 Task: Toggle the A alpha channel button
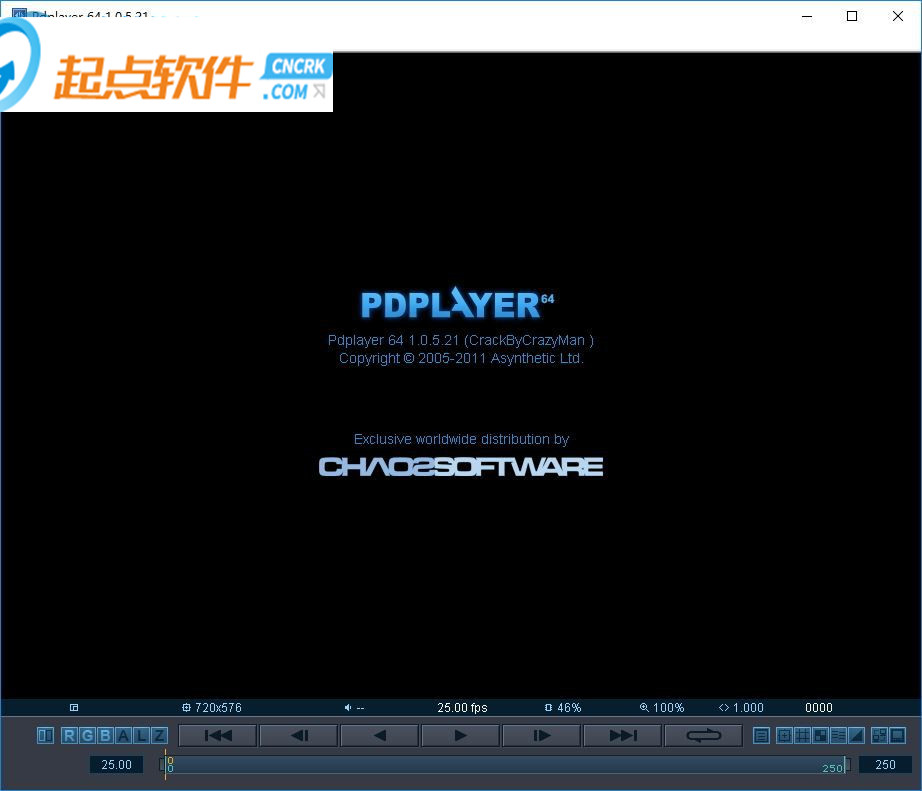(123, 736)
